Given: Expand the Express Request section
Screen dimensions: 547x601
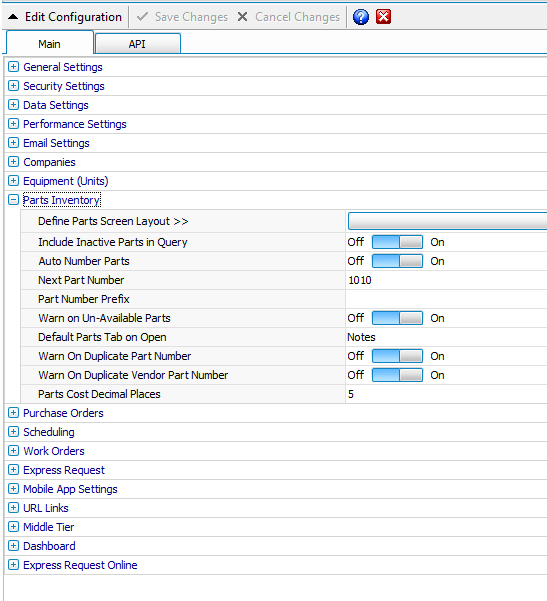Looking at the screenshot, I should (x=13, y=470).
